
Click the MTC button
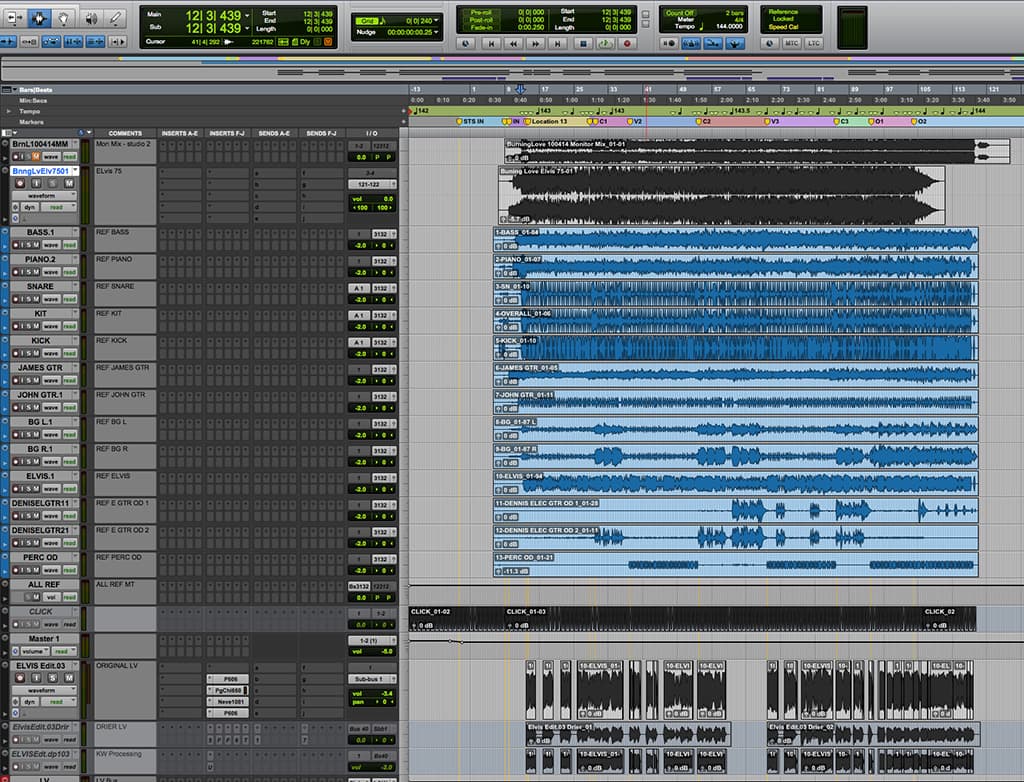792,43
